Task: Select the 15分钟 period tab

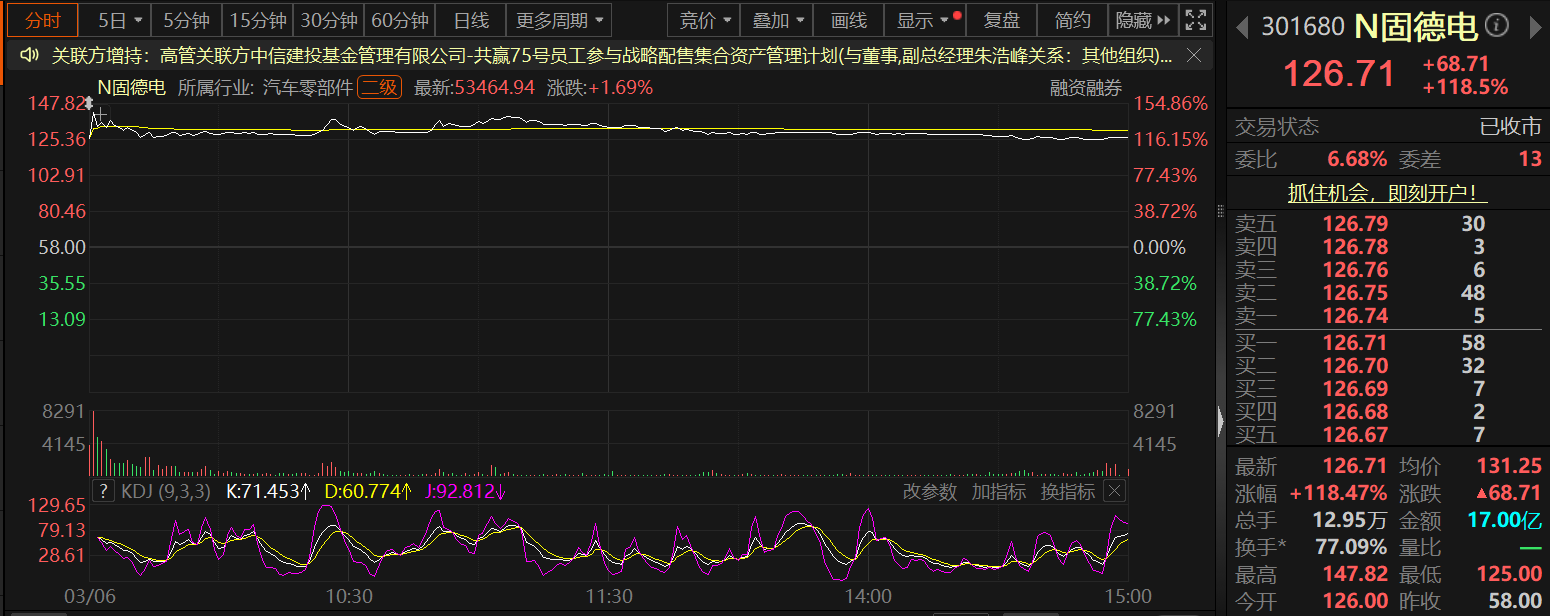Action: click(x=258, y=20)
